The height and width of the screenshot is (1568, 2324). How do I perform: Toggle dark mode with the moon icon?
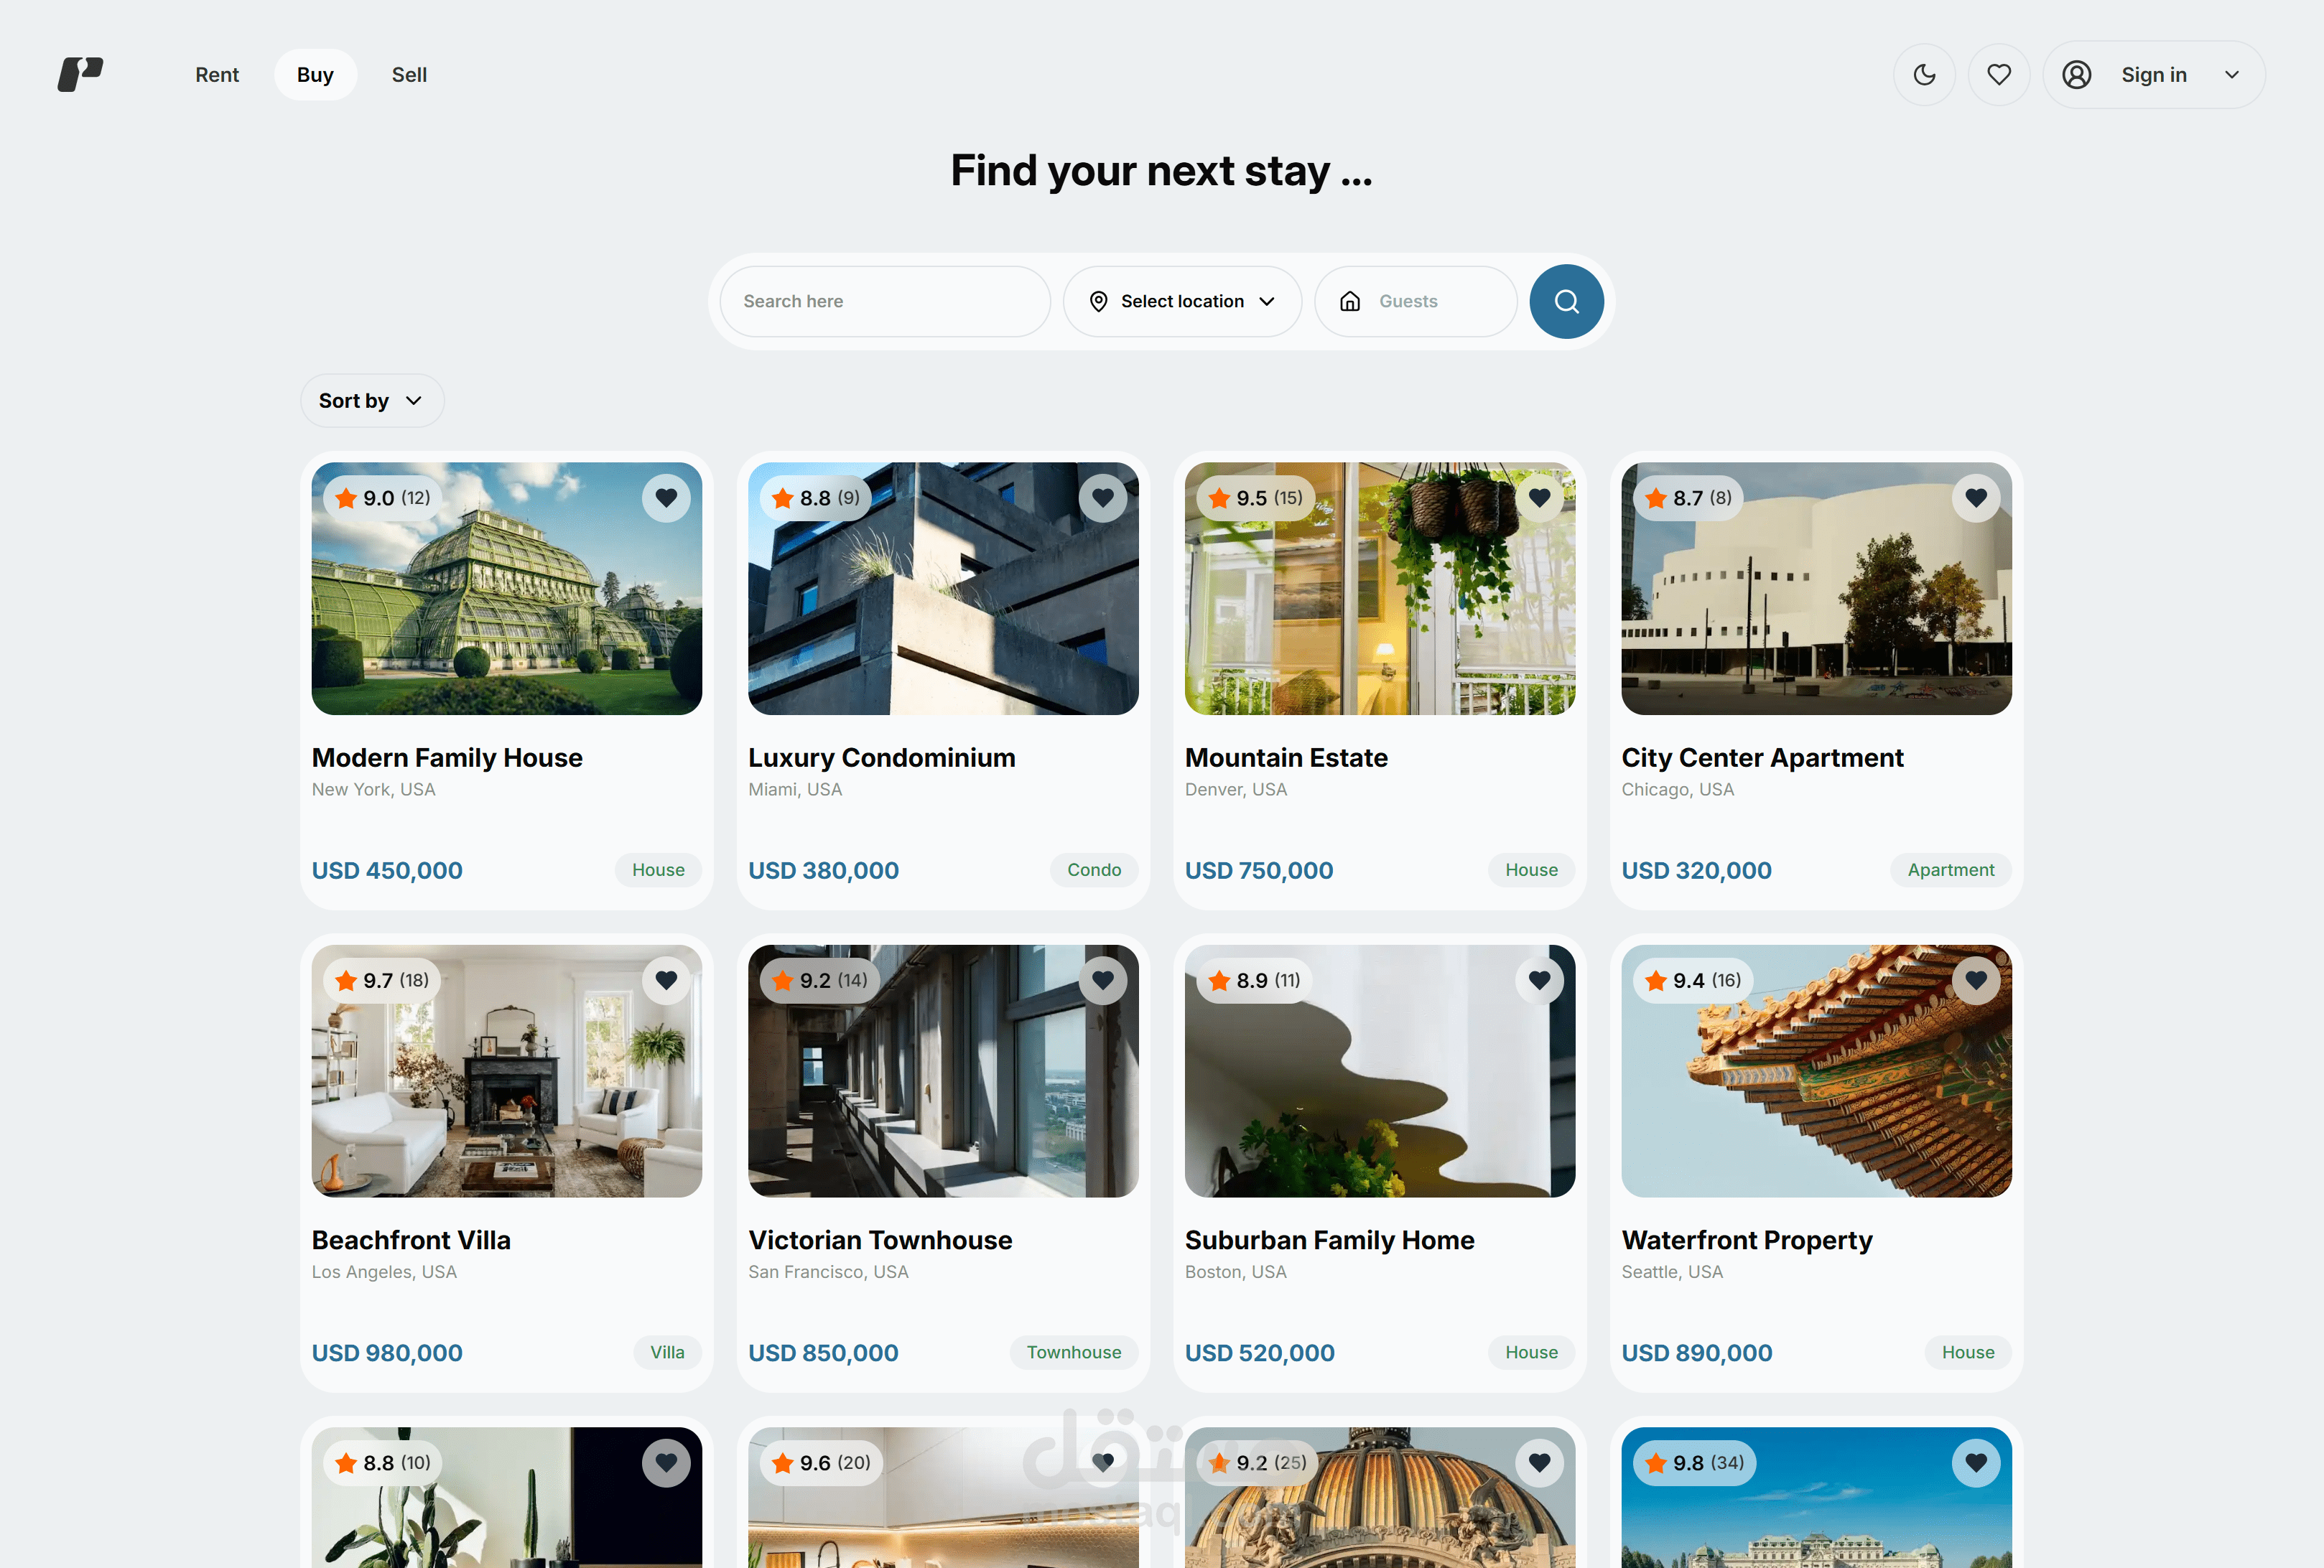point(1924,75)
